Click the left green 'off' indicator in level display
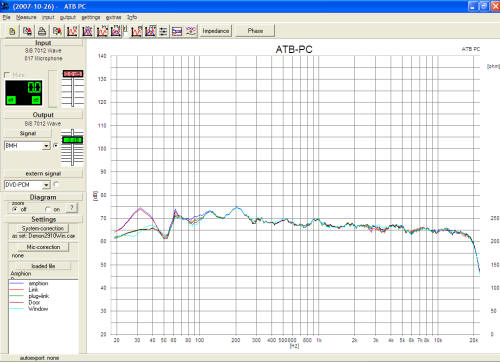 point(11,100)
